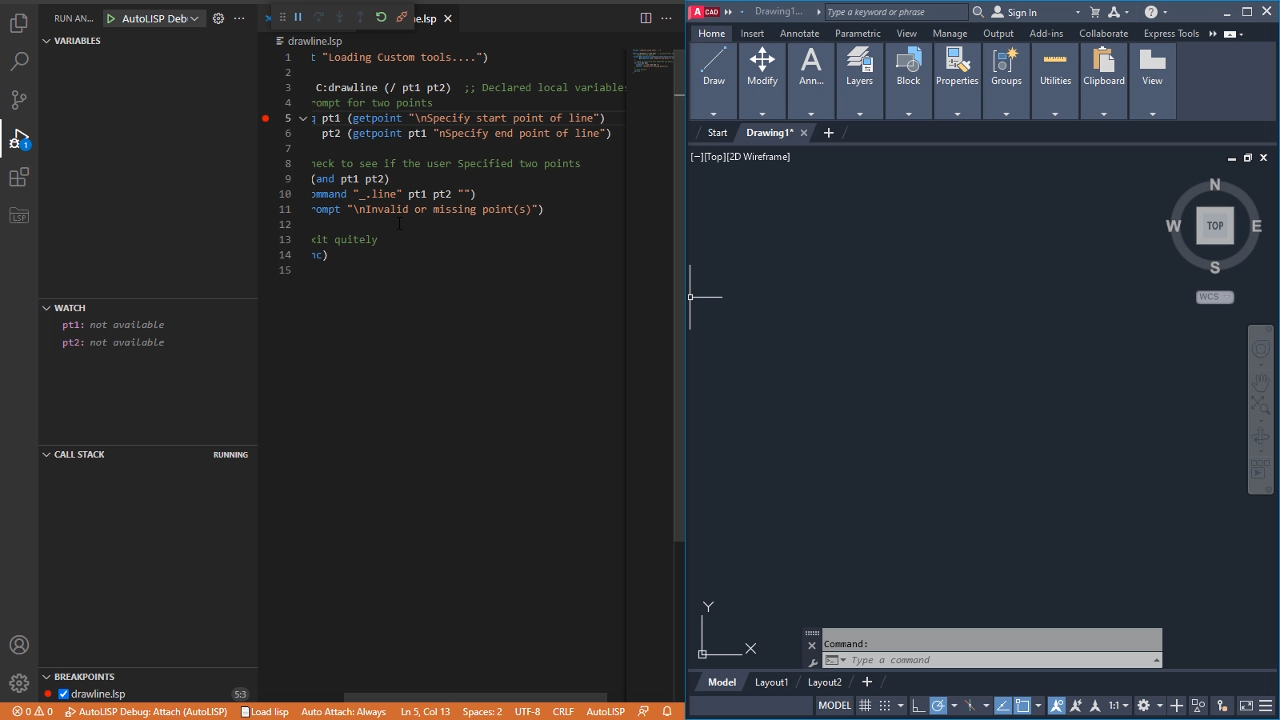The height and width of the screenshot is (720, 1280).
Task: Switch to the Insert ribbon tab
Action: point(752,33)
